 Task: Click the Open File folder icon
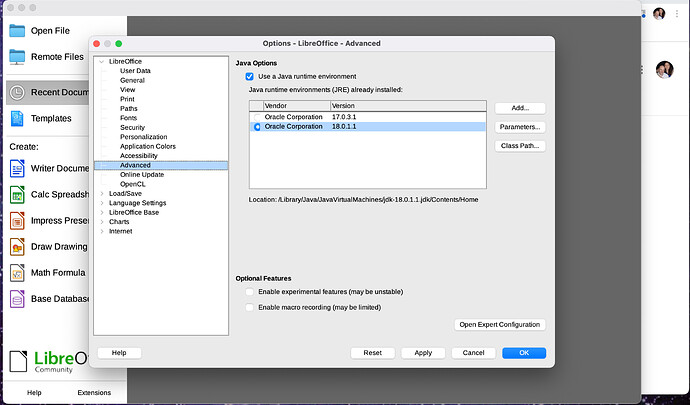[17, 31]
